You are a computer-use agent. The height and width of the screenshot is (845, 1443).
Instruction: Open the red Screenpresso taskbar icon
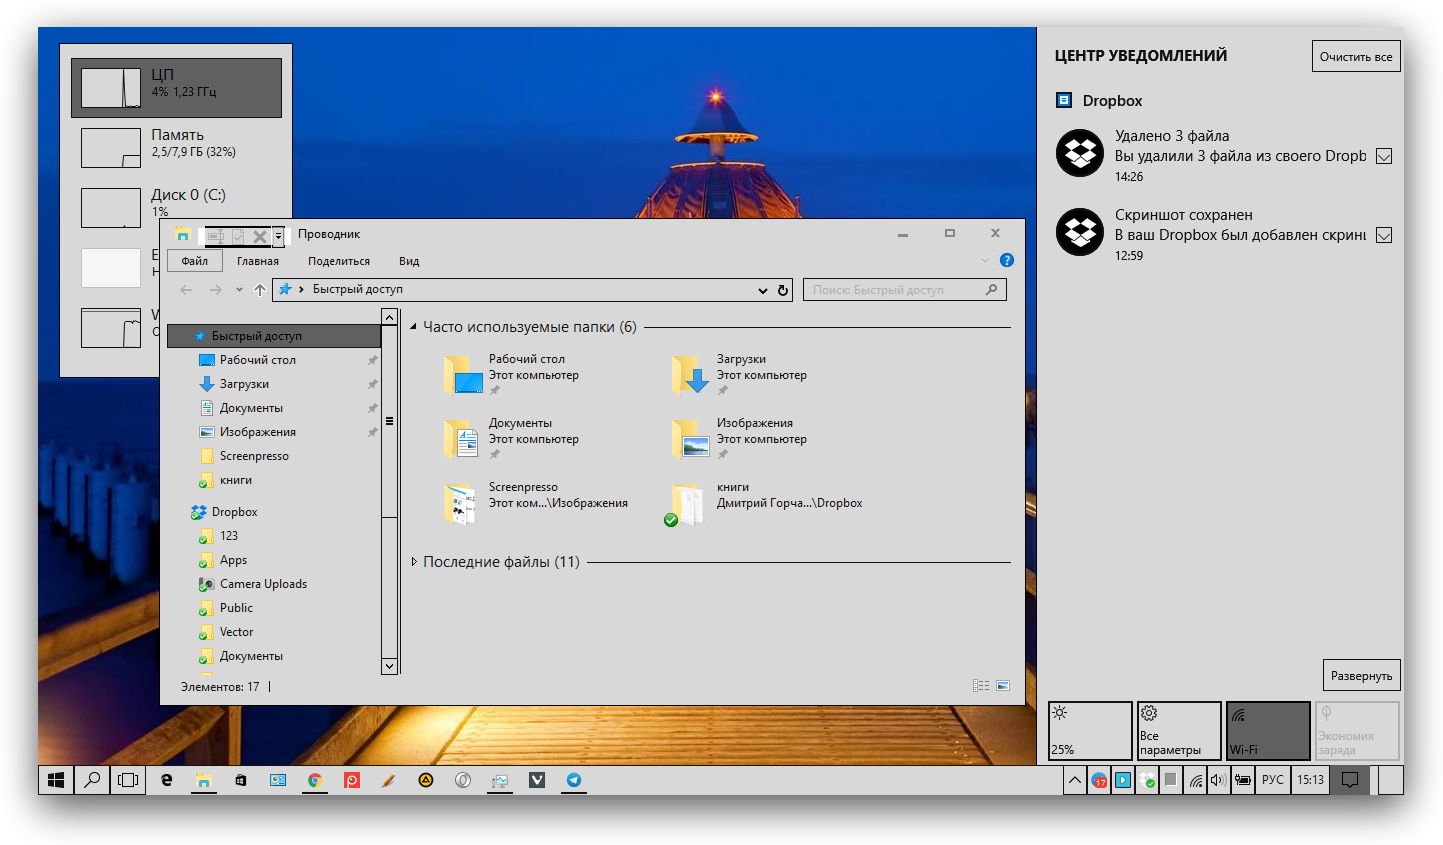click(352, 780)
